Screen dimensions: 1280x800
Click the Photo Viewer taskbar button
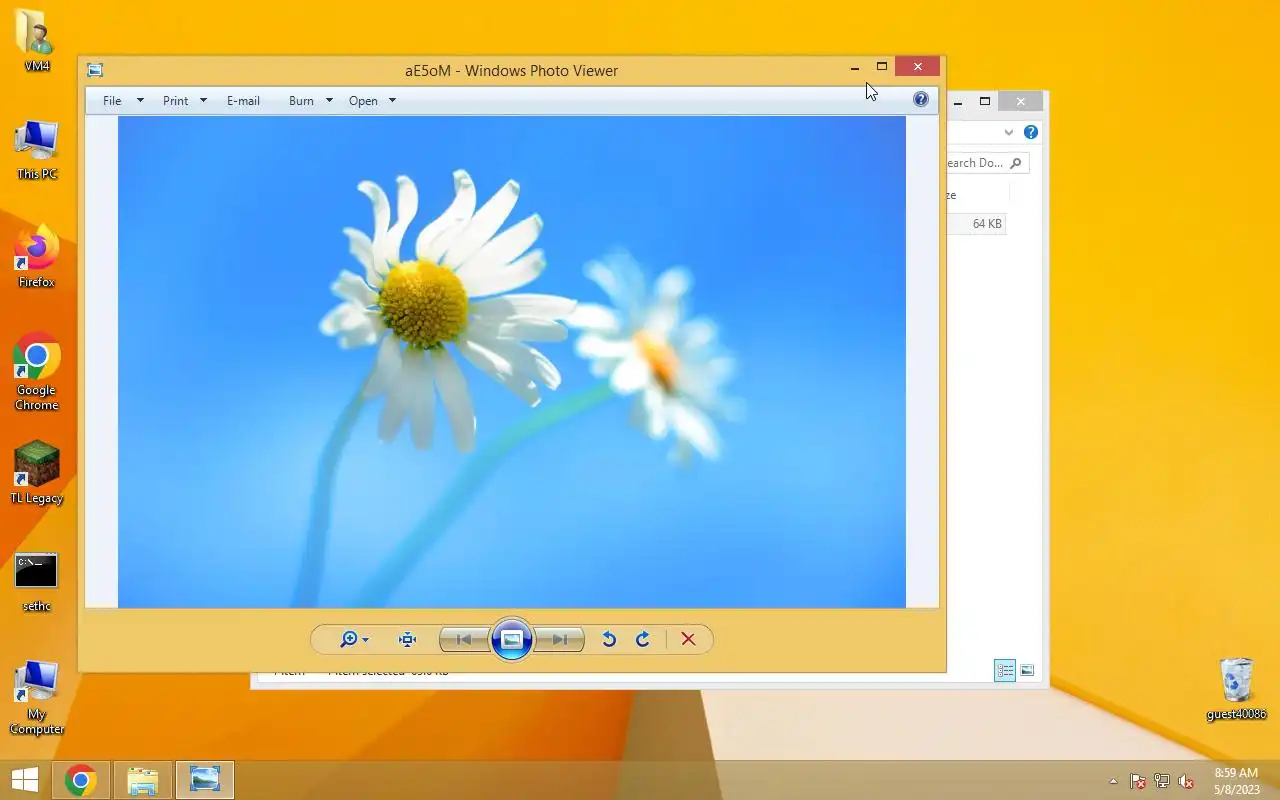coord(205,780)
